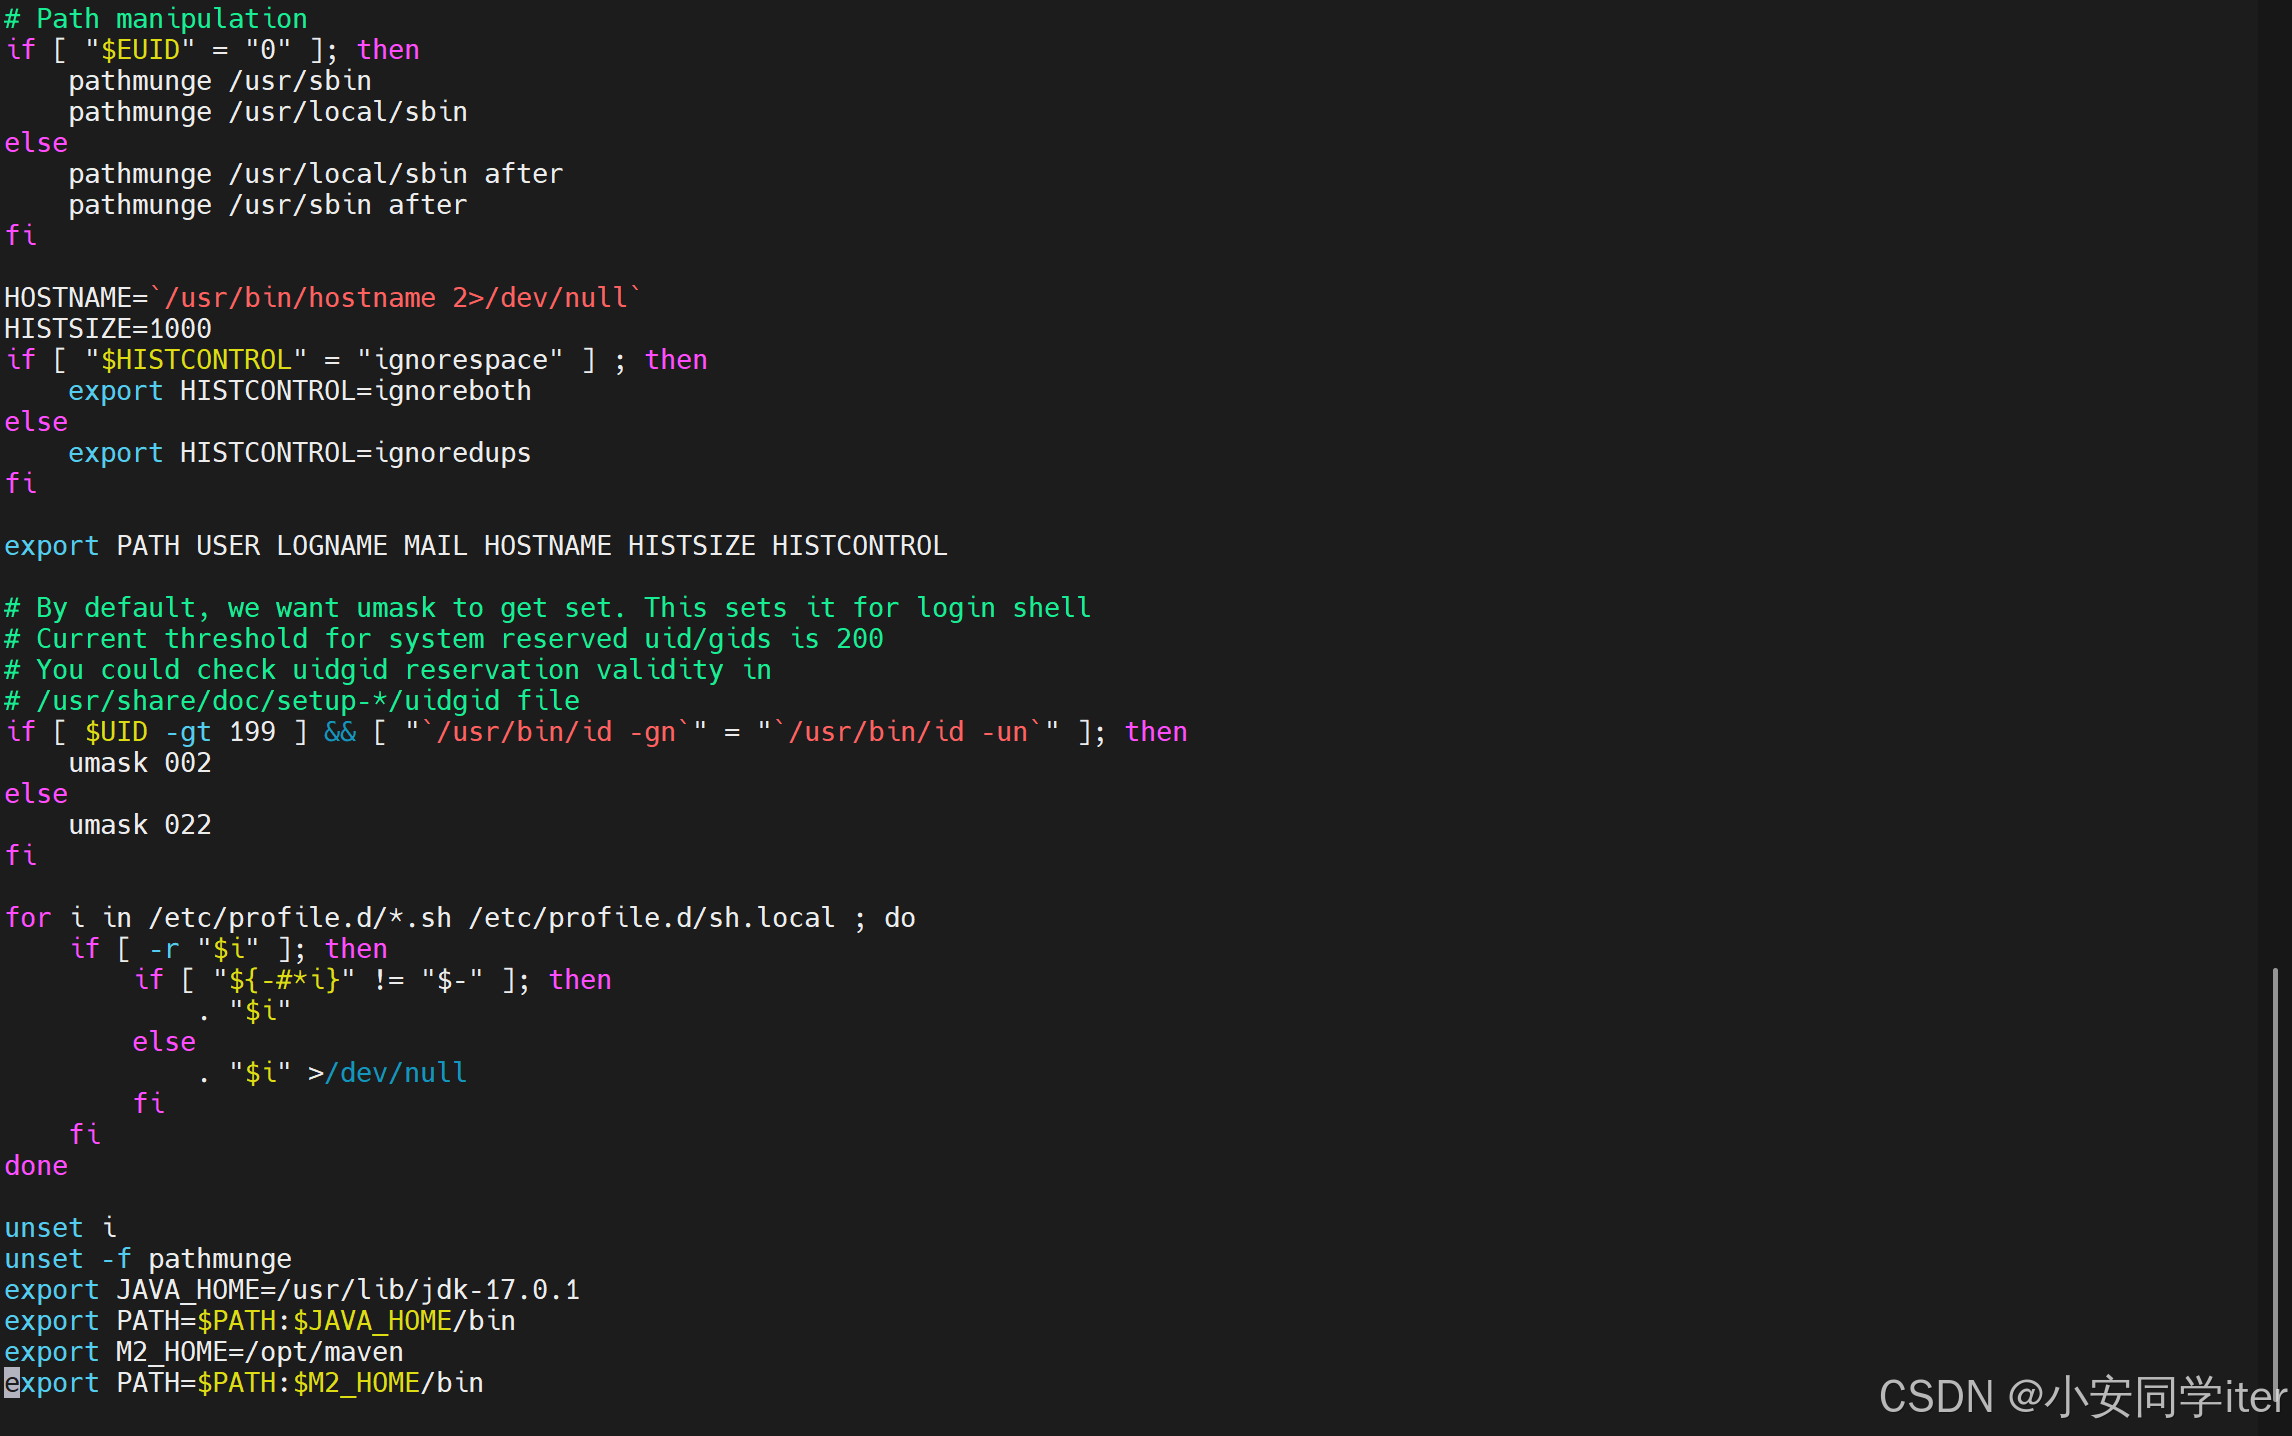Viewport: 2292px width, 1436px height.
Task: Click the 'umask 002' text
Action: coord(140,763)
